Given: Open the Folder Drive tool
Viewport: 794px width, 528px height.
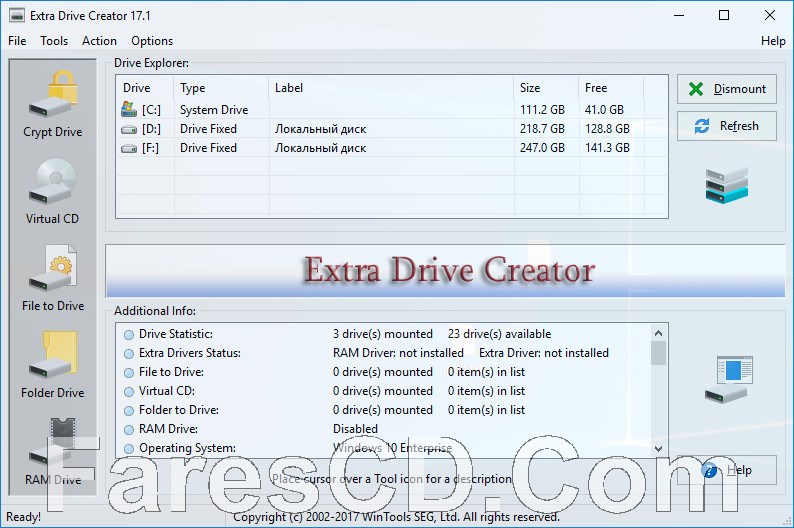Looking at the screenshot, I should tap(53, 365).
